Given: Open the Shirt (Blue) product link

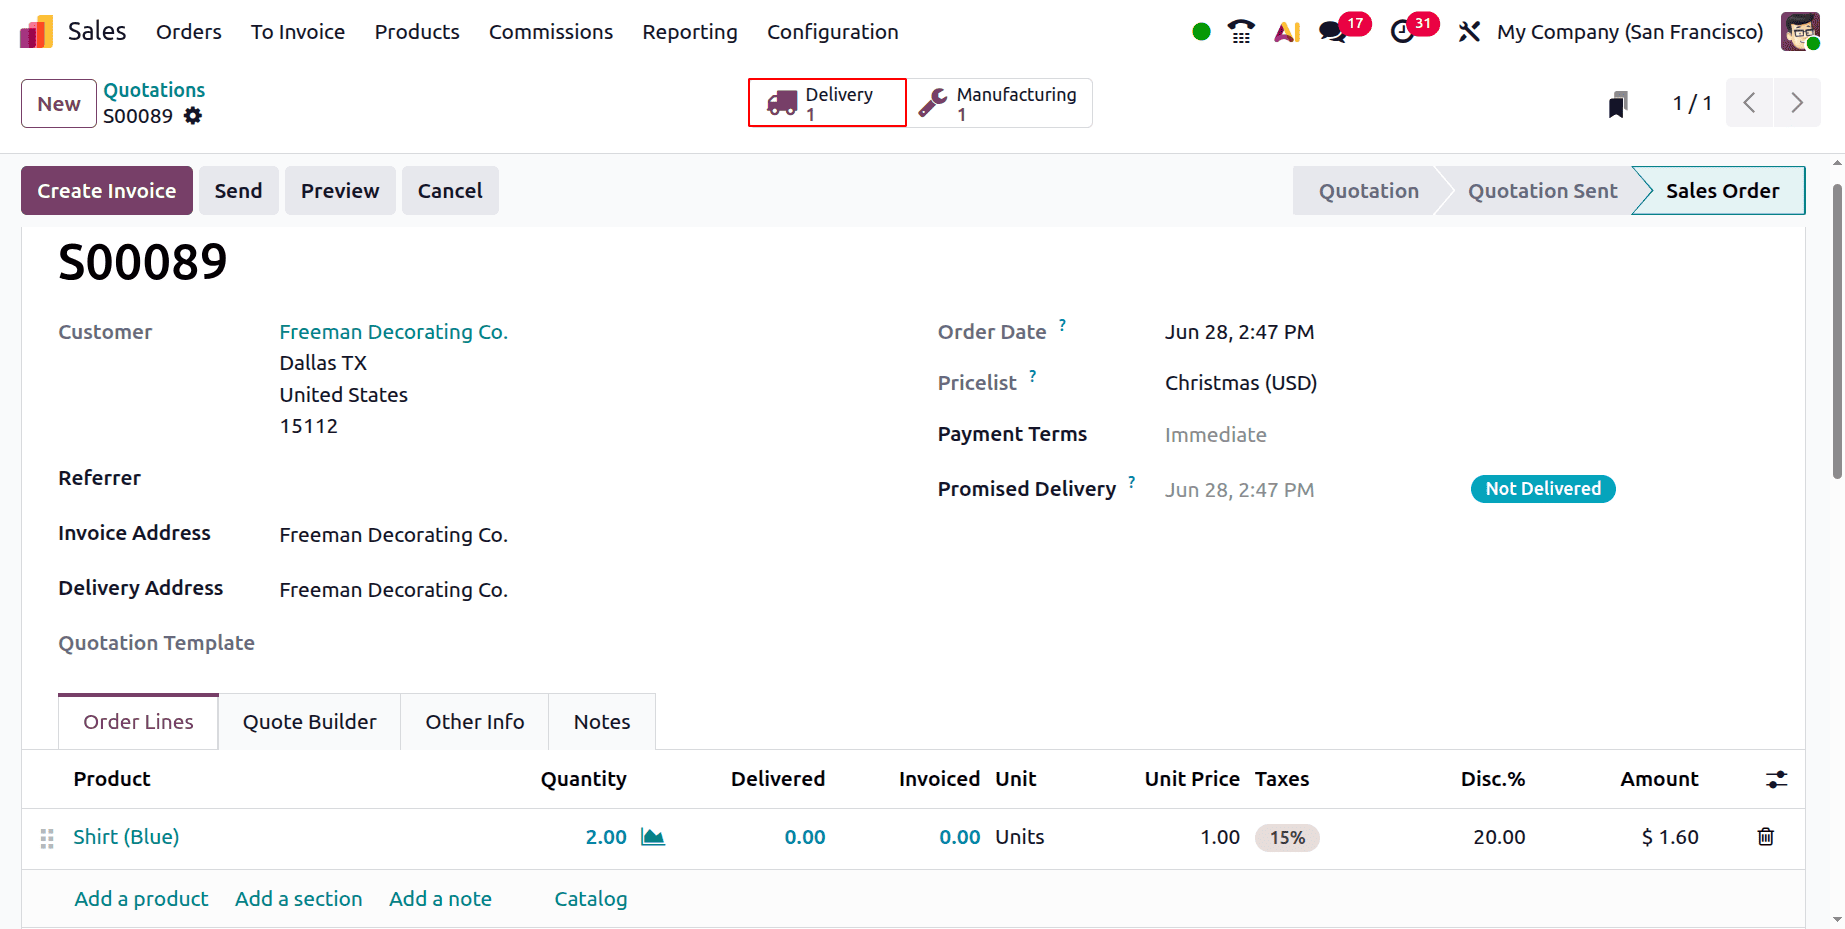Looking at the screenshot, I should (126, 837).
